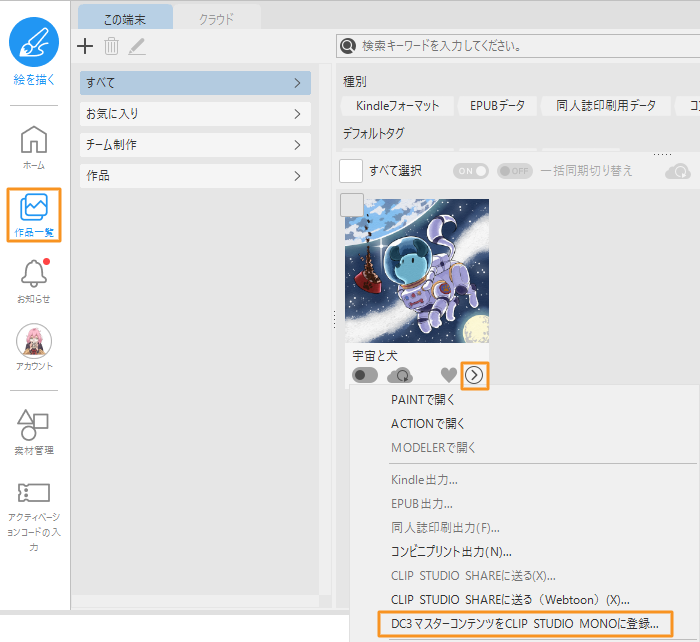Expand the 作品 category row
700x642 pixels.
[x=195, y=175]
